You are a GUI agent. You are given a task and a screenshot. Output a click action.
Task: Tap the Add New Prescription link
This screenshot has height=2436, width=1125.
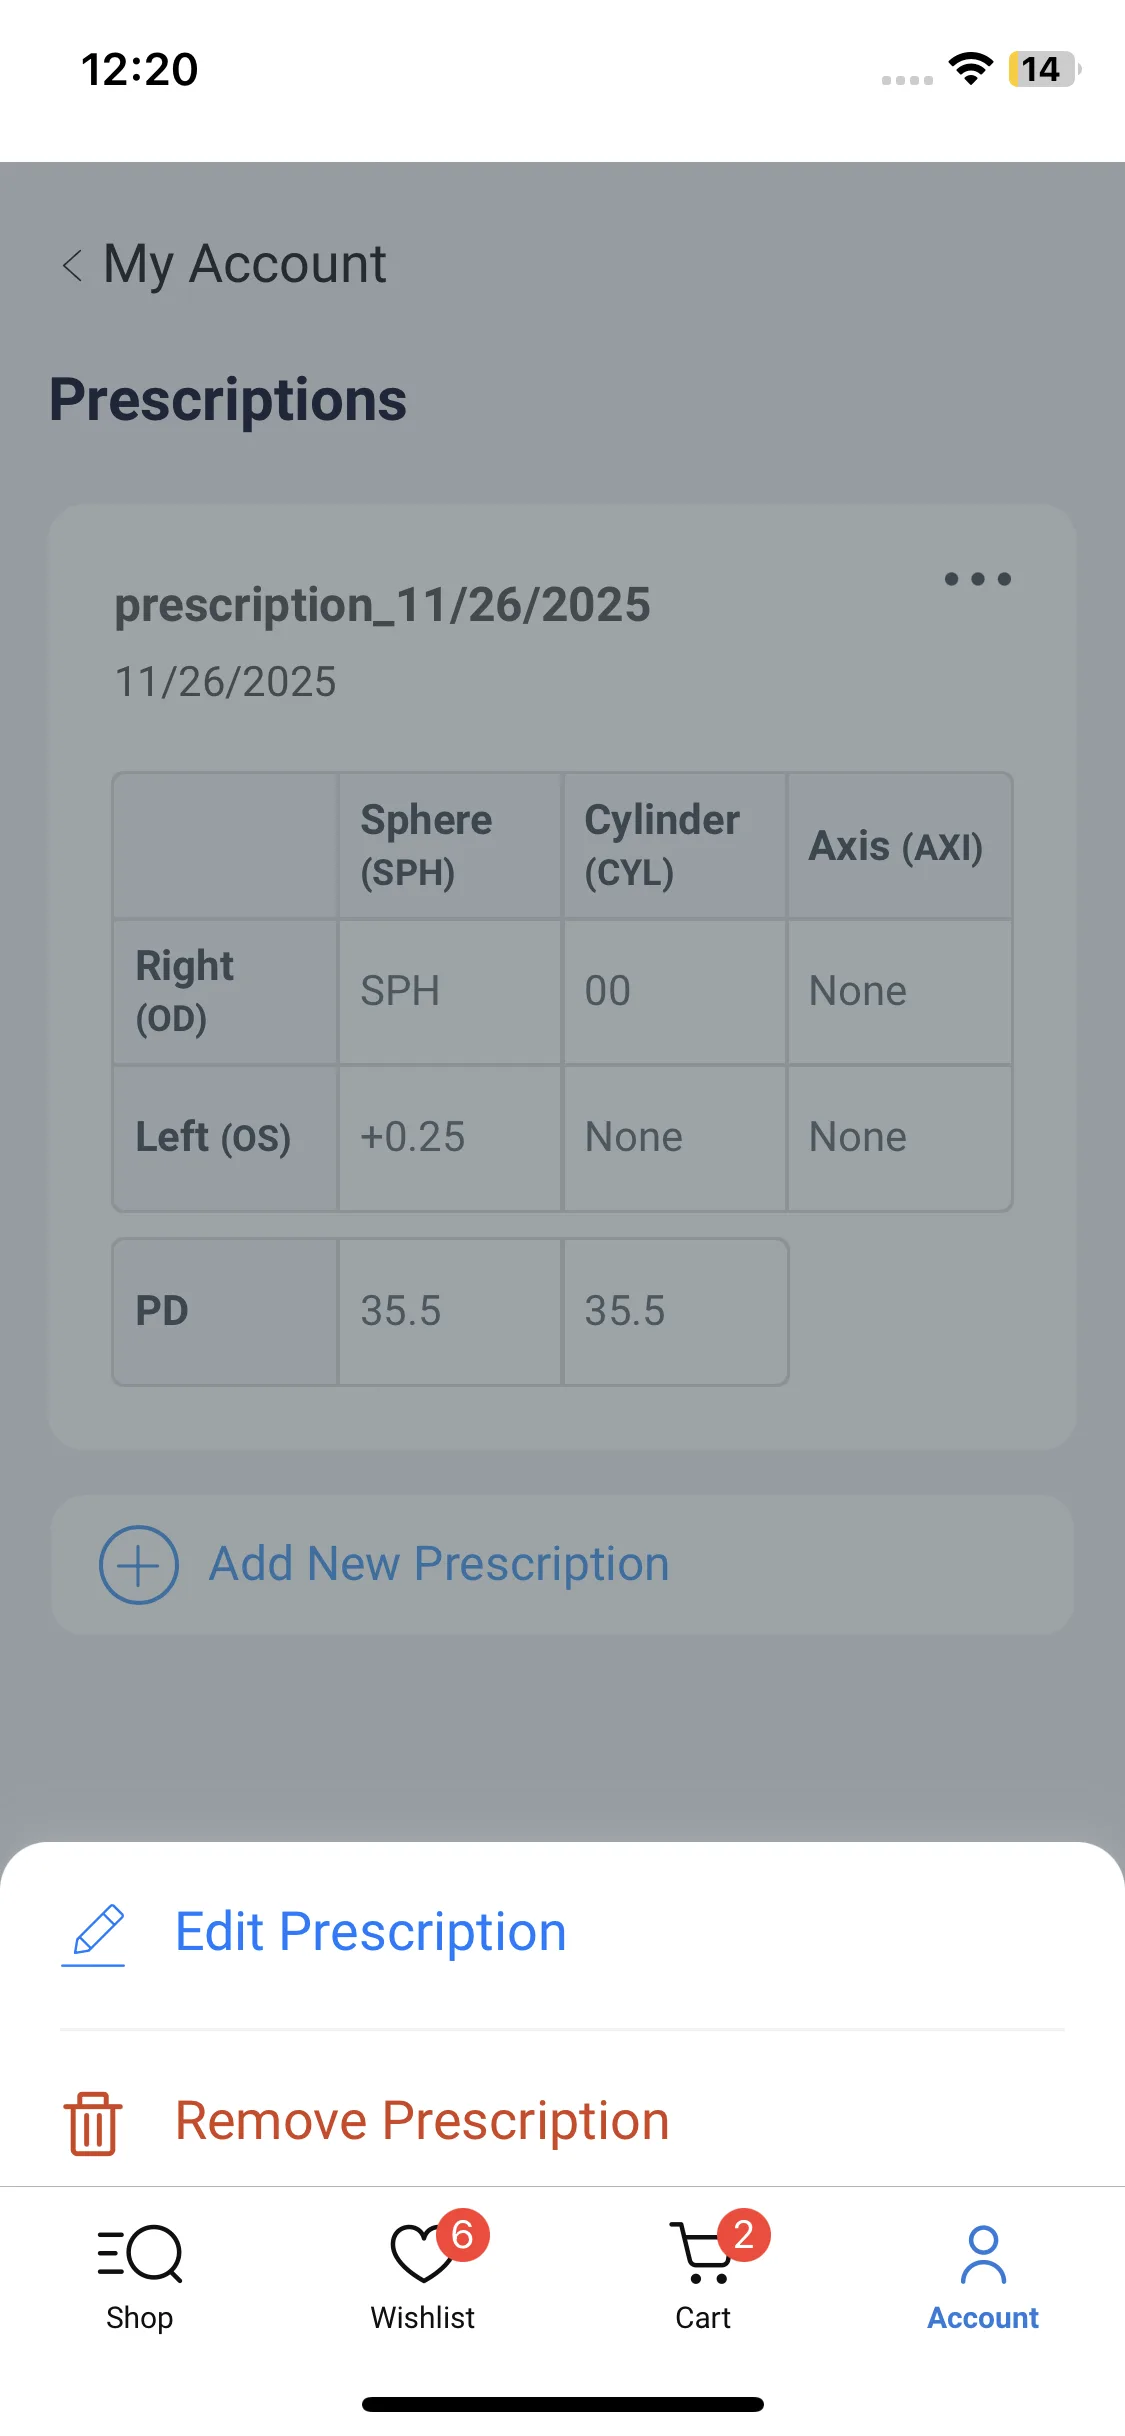click(x=439, y=1564)
